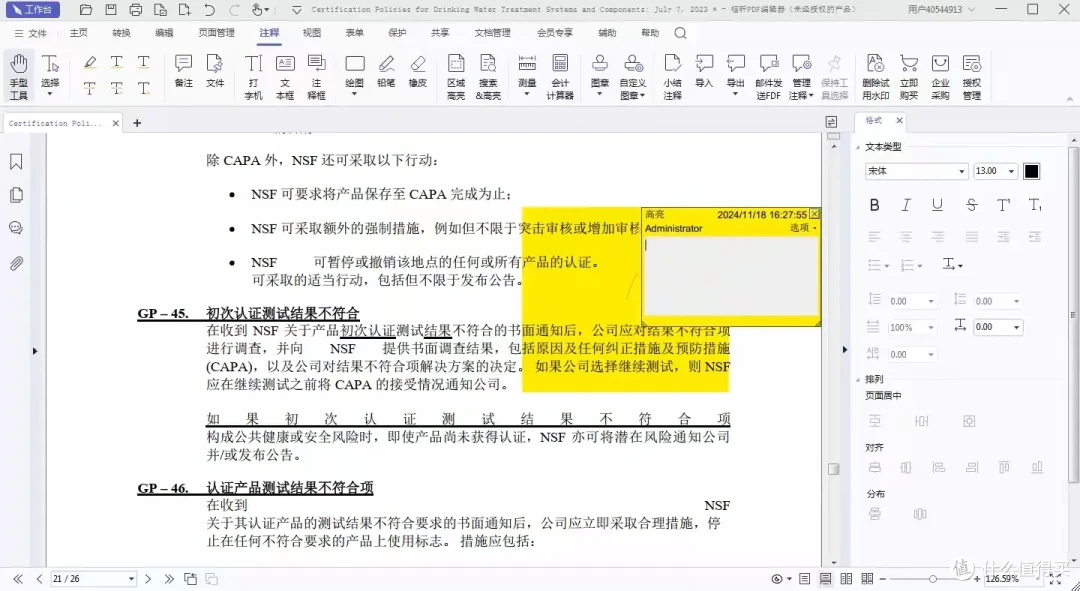This screenshot has width=1080, height=591.
Task: Insert a Text Box (文本框)
Action: click(x=285, y=76)
